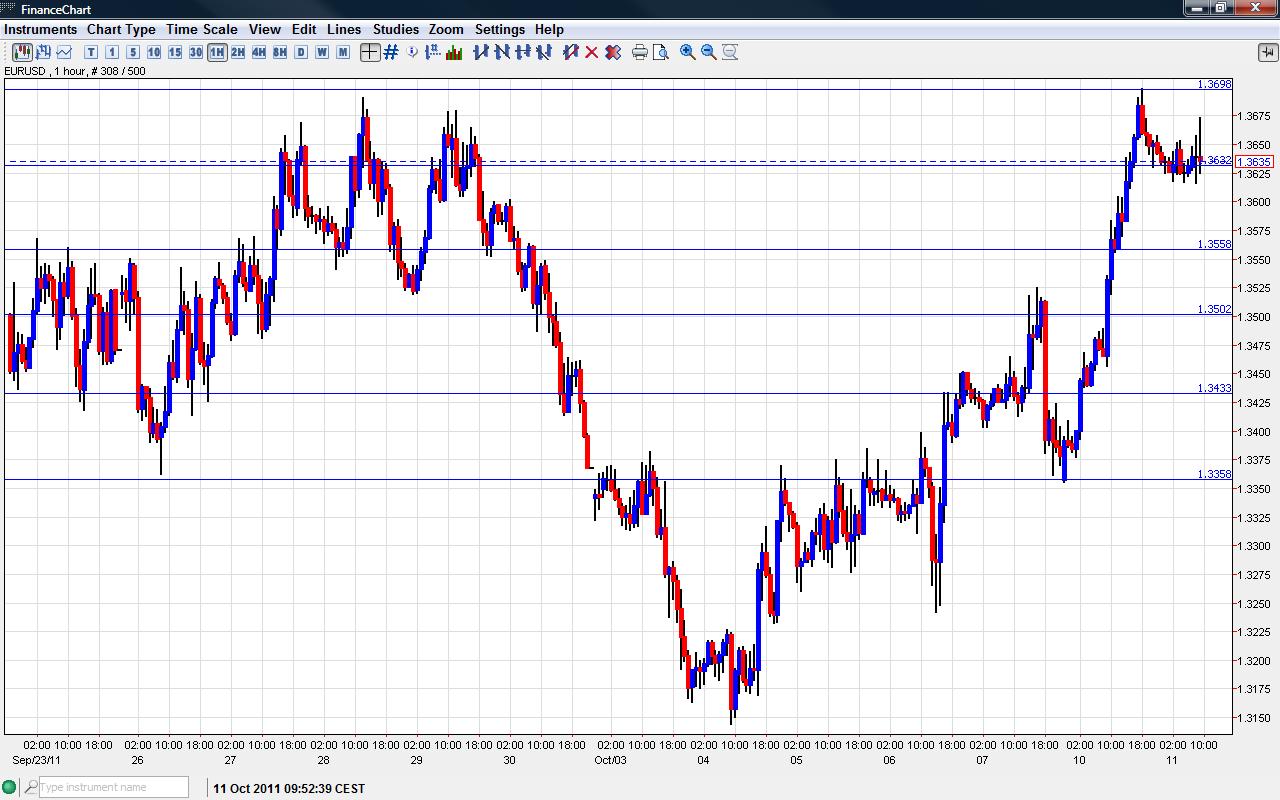Zoom in on the chart
Viewport: 1280px width, 800px height.
[688, 52]
